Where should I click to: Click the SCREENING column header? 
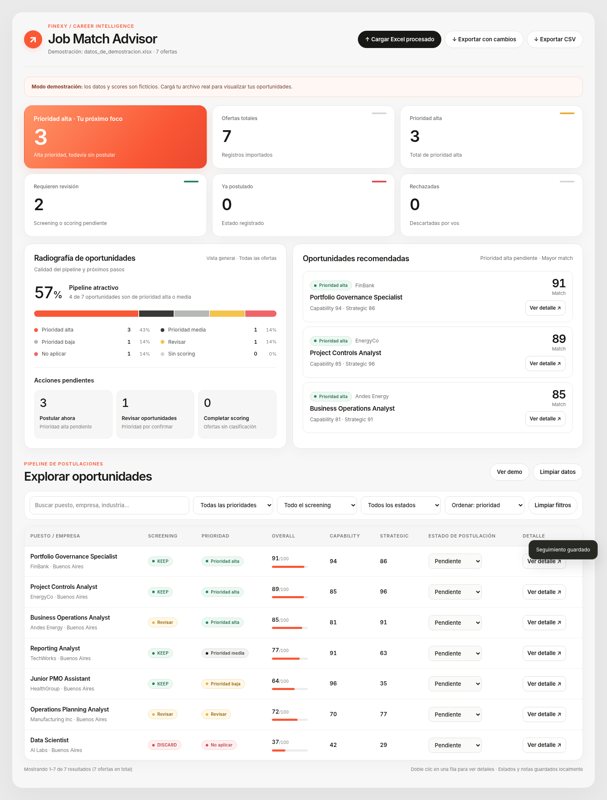coord(163,536)
